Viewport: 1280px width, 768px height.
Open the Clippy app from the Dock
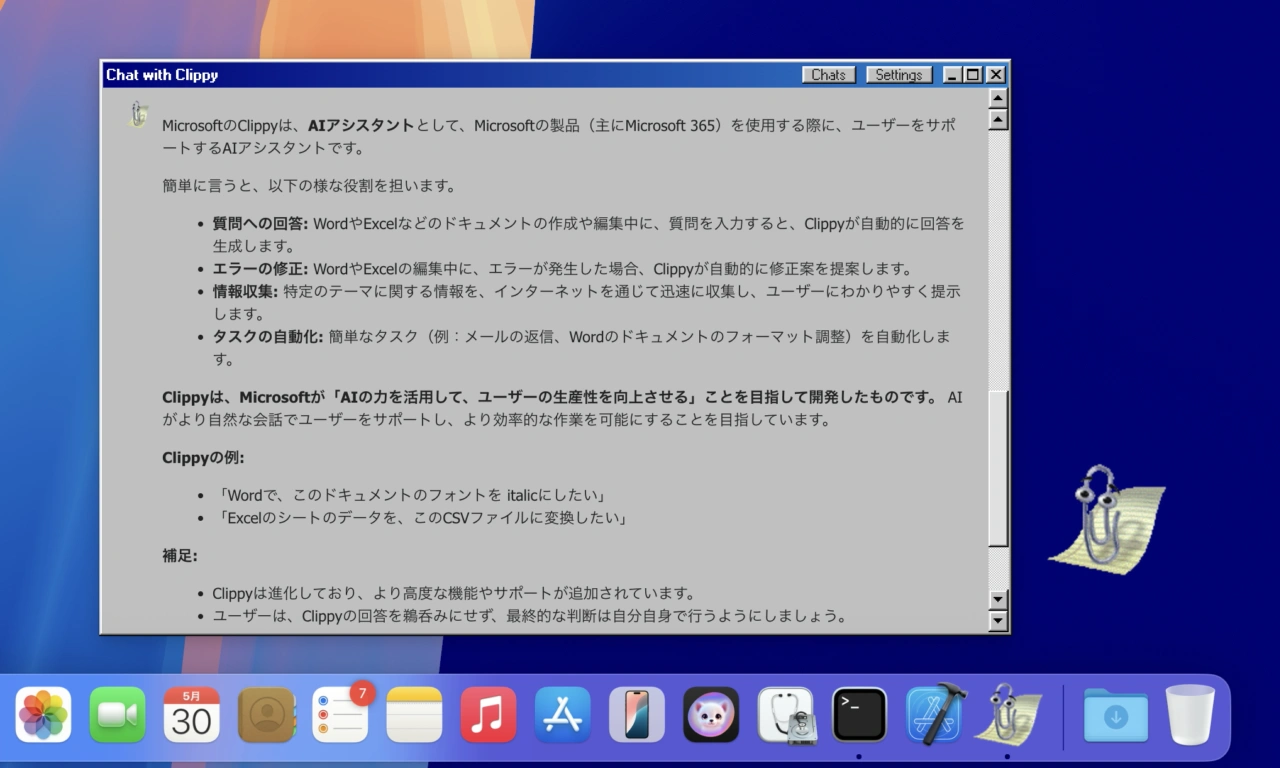(x=1009, y=714)
